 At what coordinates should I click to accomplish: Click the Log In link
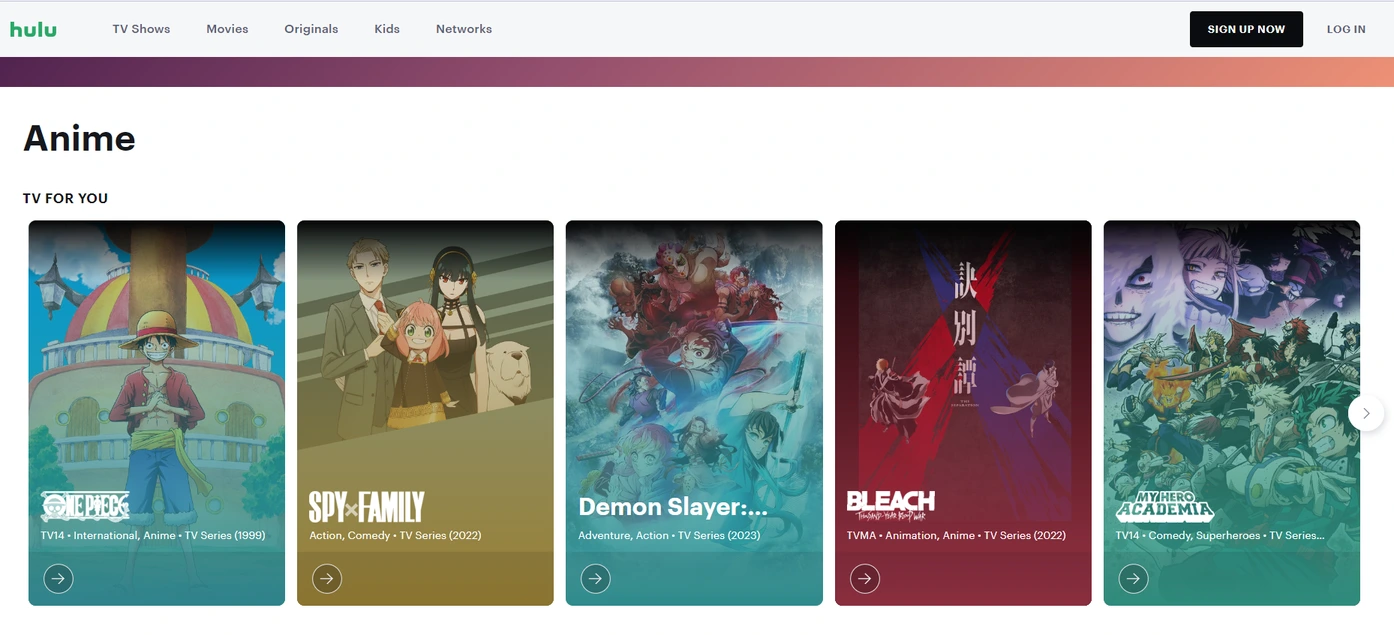(1346, 29)
